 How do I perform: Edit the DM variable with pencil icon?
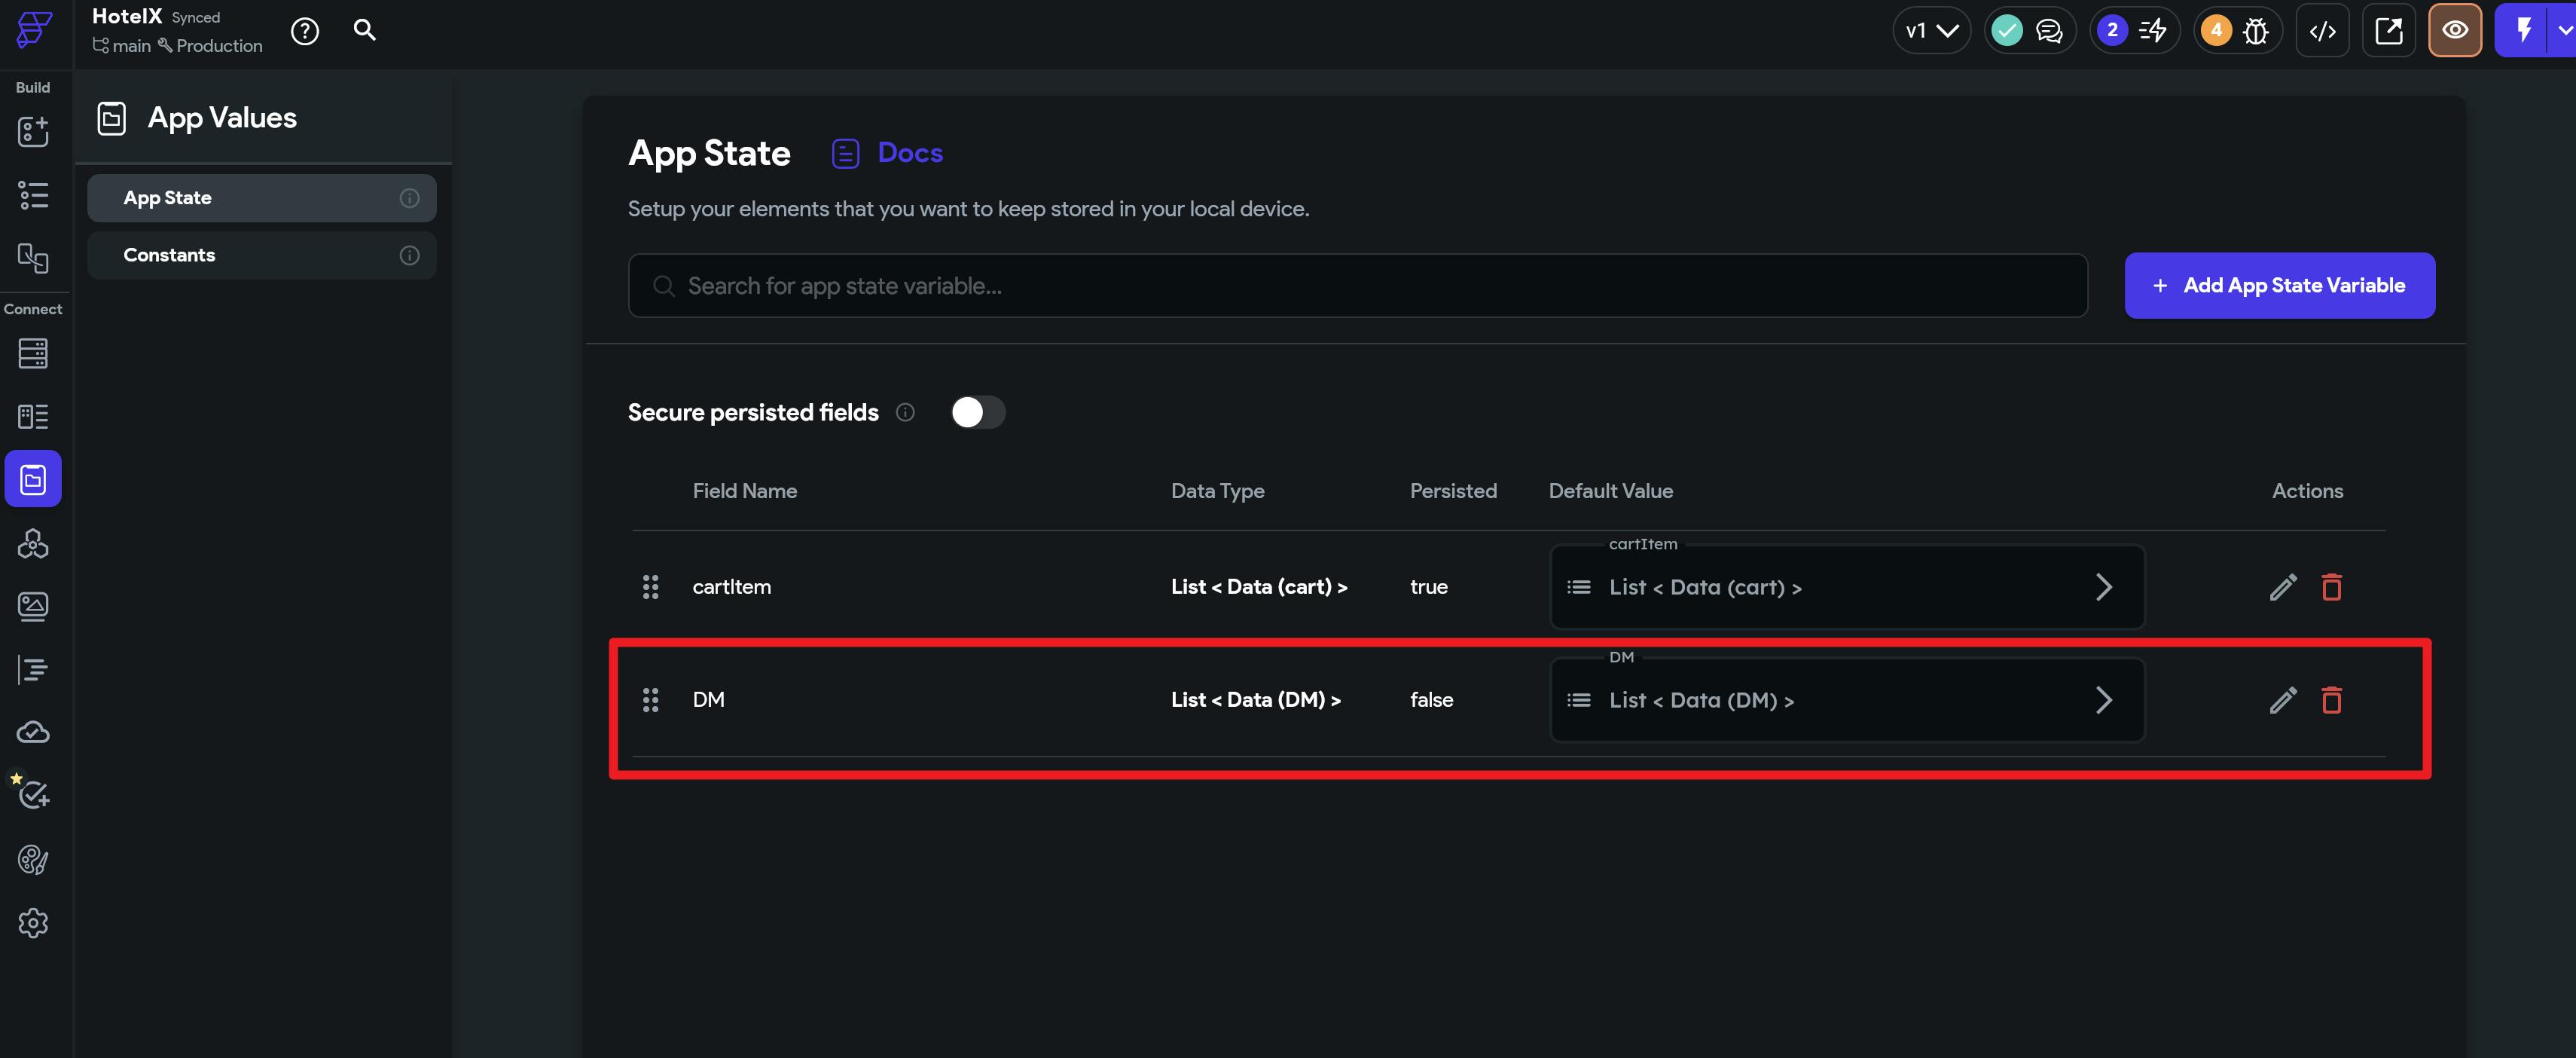[x=2283, y=700]
